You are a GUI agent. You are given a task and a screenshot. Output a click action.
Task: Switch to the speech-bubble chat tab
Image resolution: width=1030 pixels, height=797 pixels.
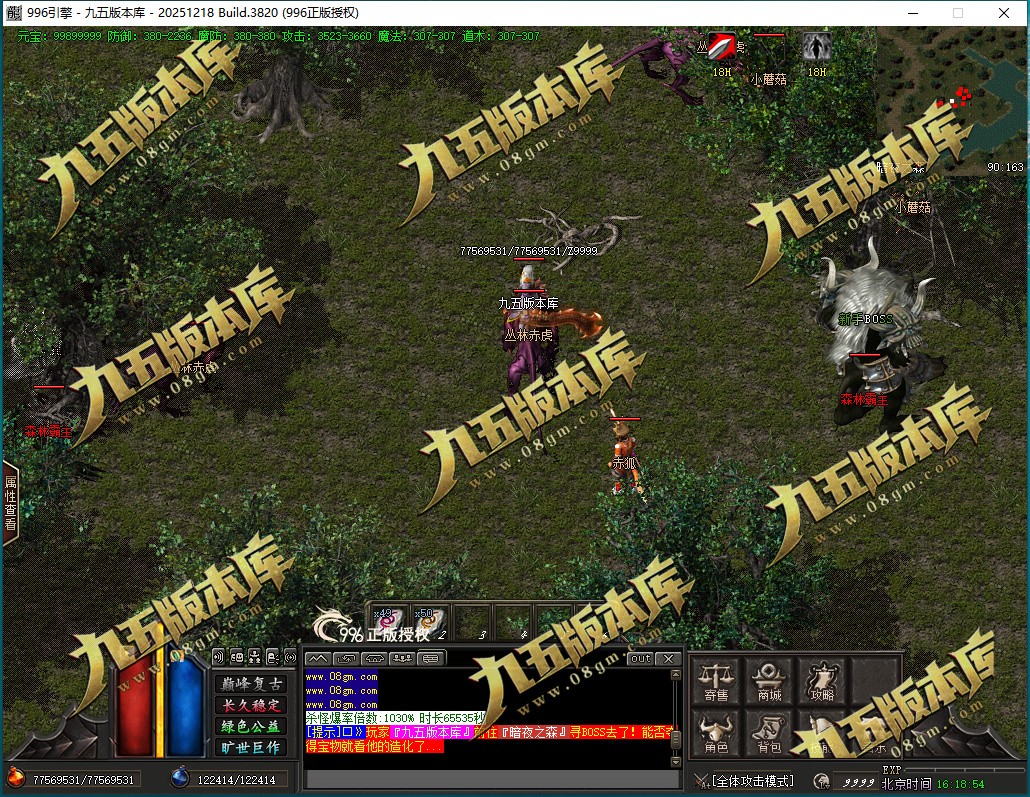[x=430, y=658]
